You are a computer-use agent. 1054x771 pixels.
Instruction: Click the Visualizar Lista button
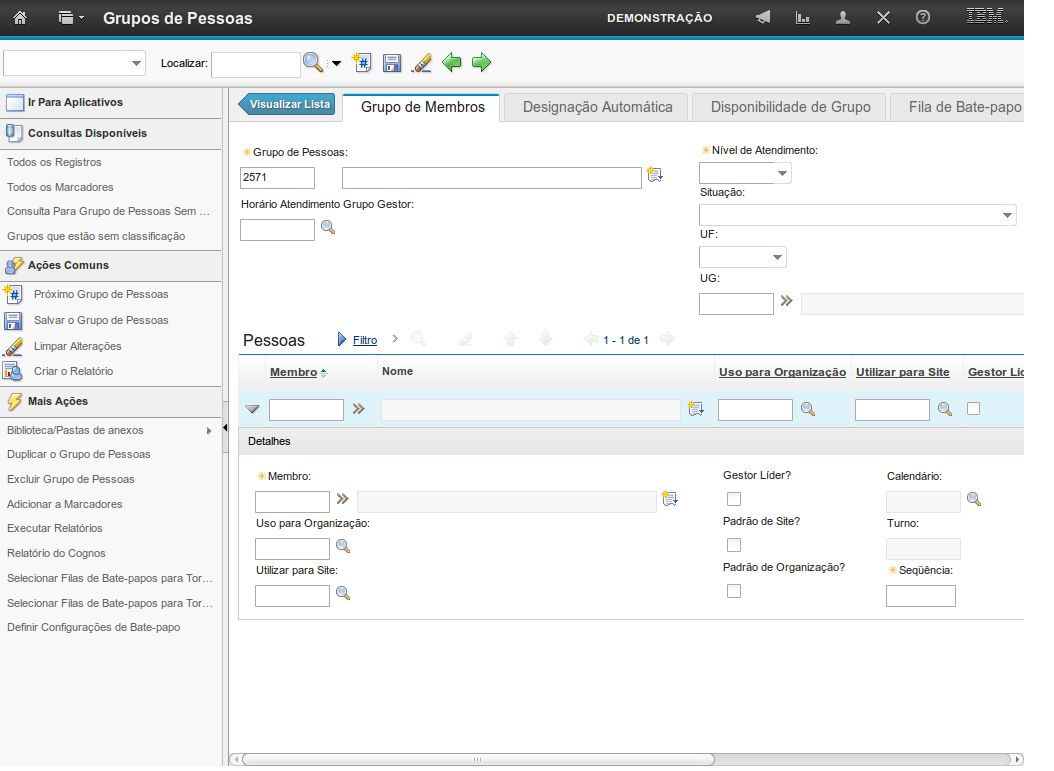tap(286, 104)
